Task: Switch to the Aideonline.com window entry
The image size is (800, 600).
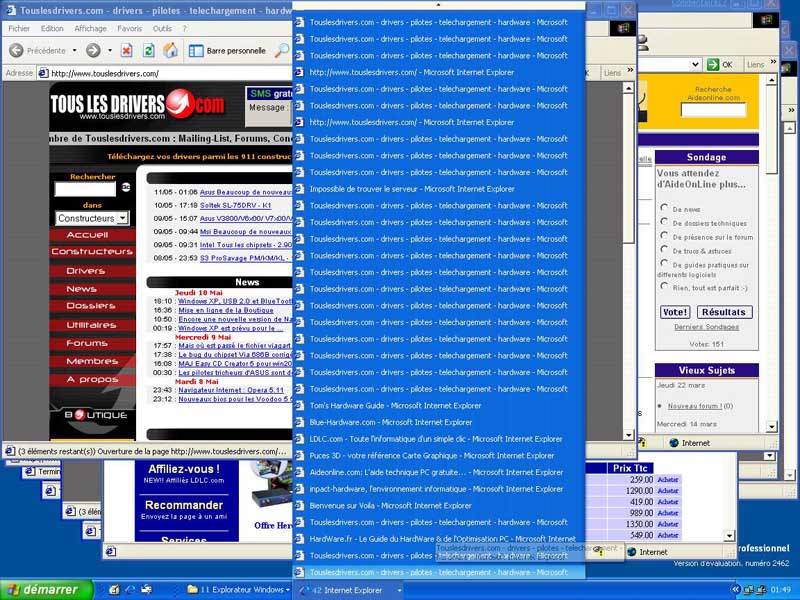Action: click(x=439, y=472)
